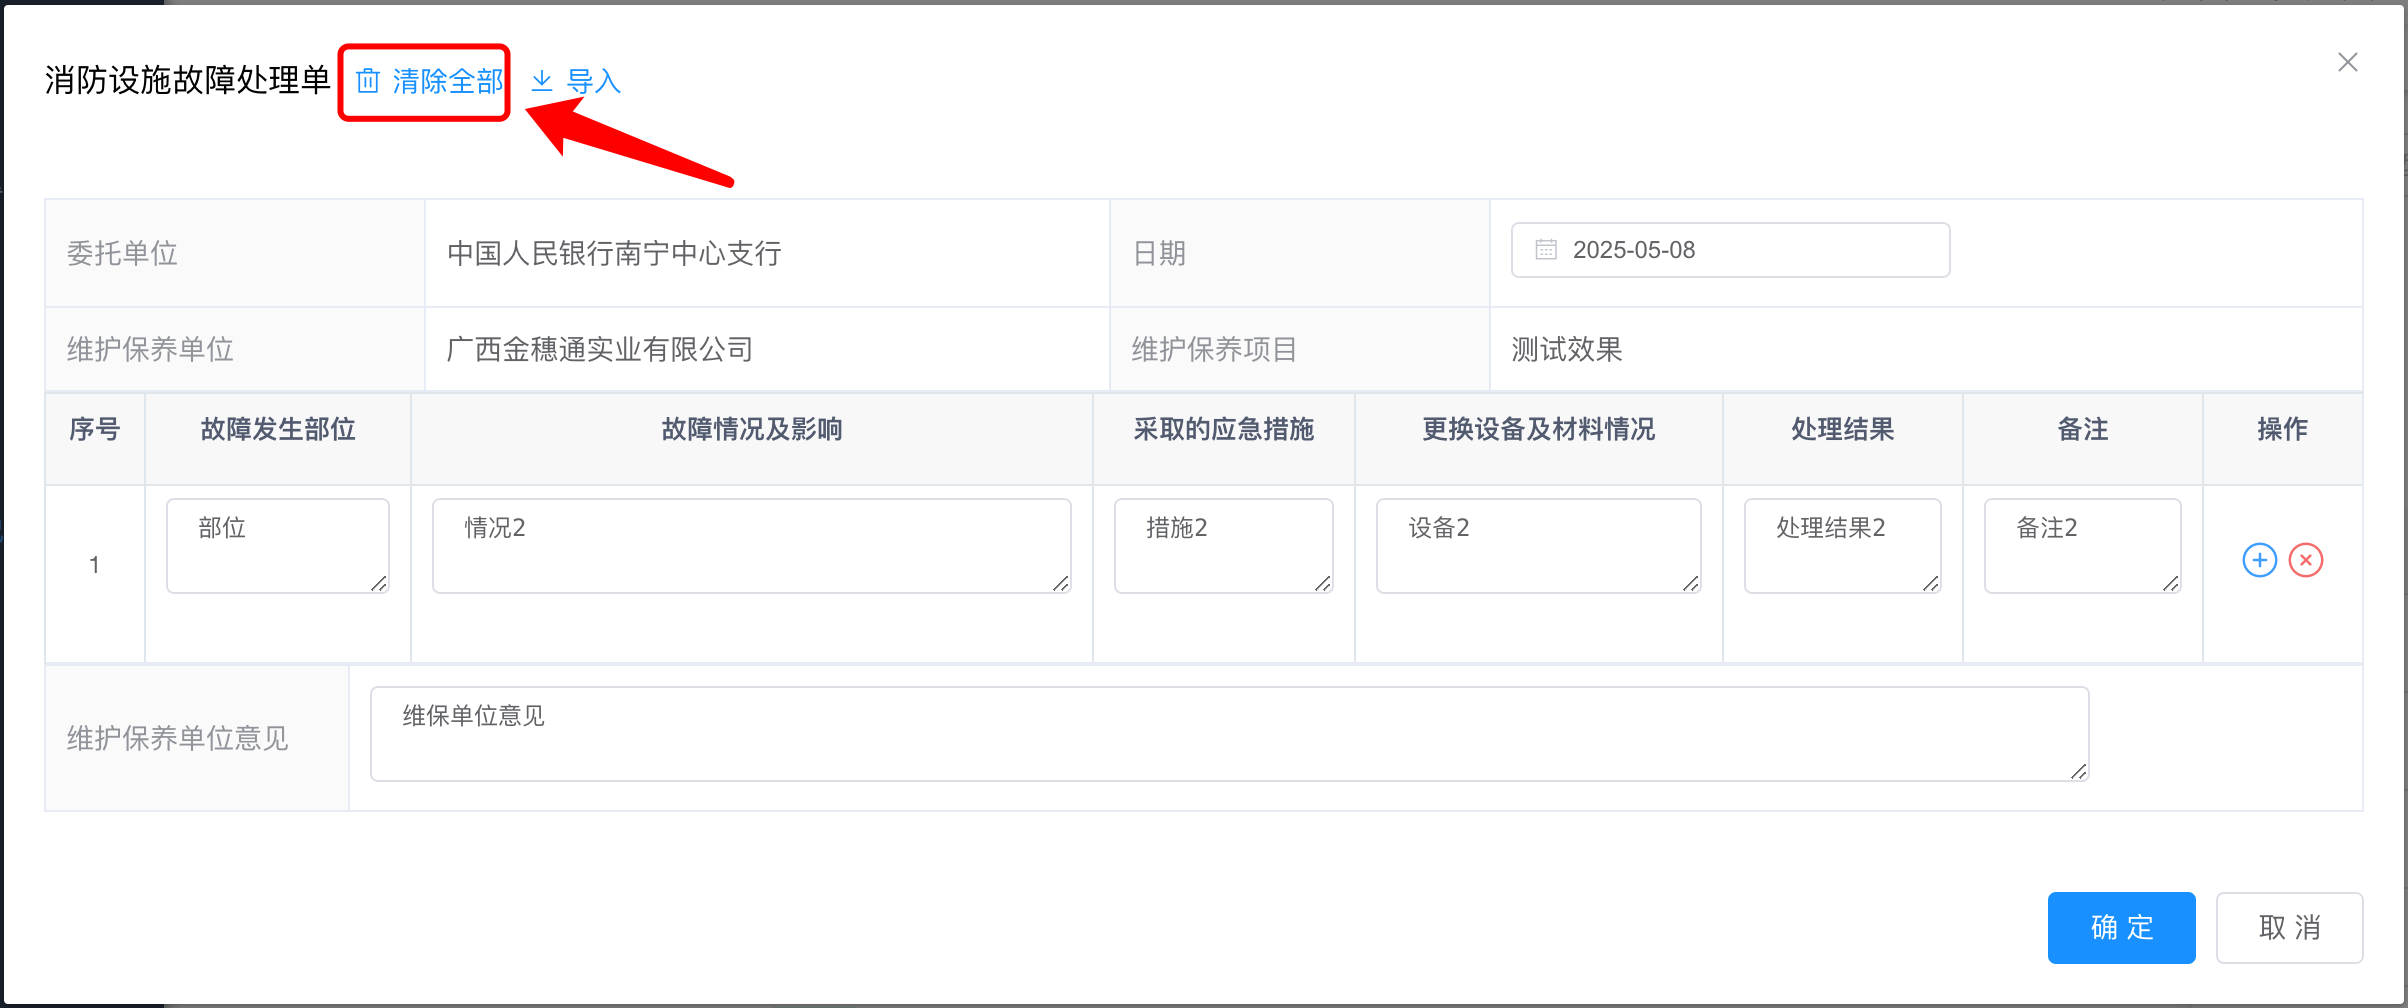Viewport: 2408px width, 1008px height.
Task: Focus the 设备2 textarea
Action: pos(1539,546)
